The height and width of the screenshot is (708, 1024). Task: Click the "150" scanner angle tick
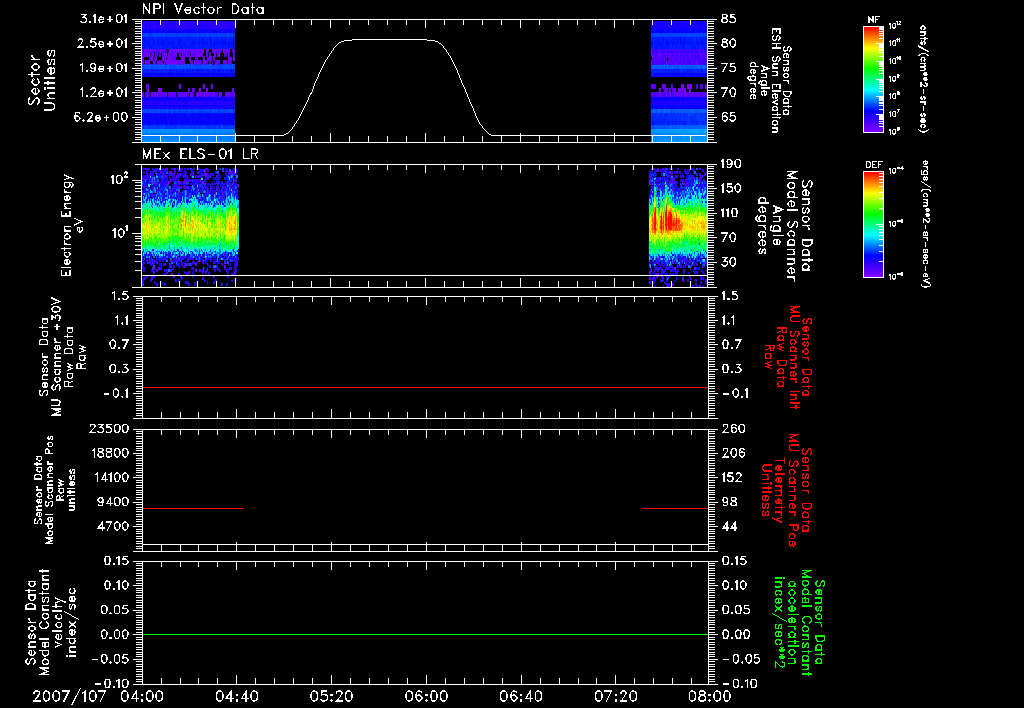coord(731,188)
